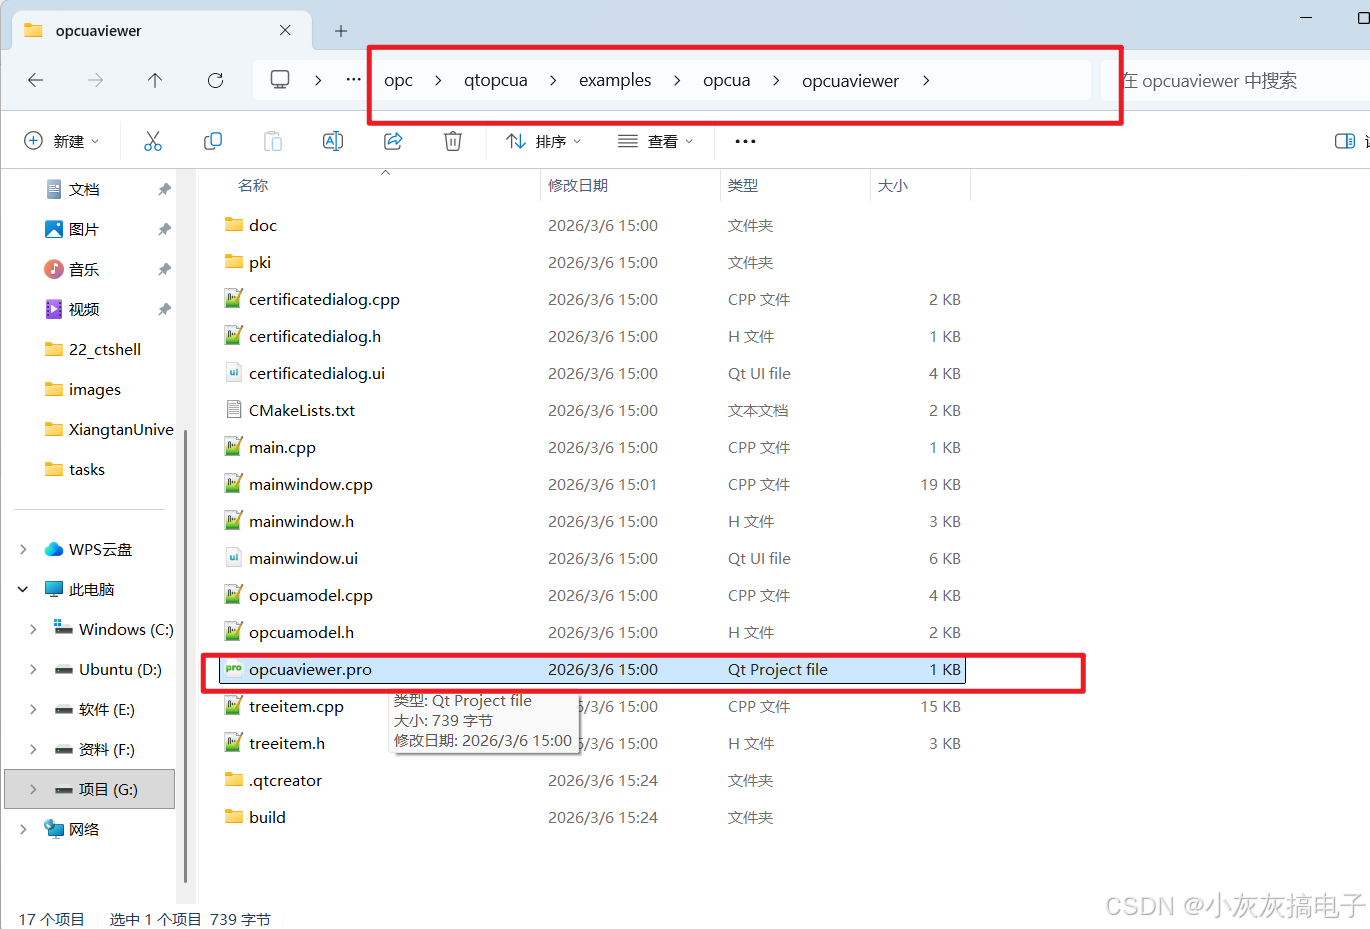Open the 查看 (View) dropdown
1370x929 pixels.
click(x=656, y=141)
